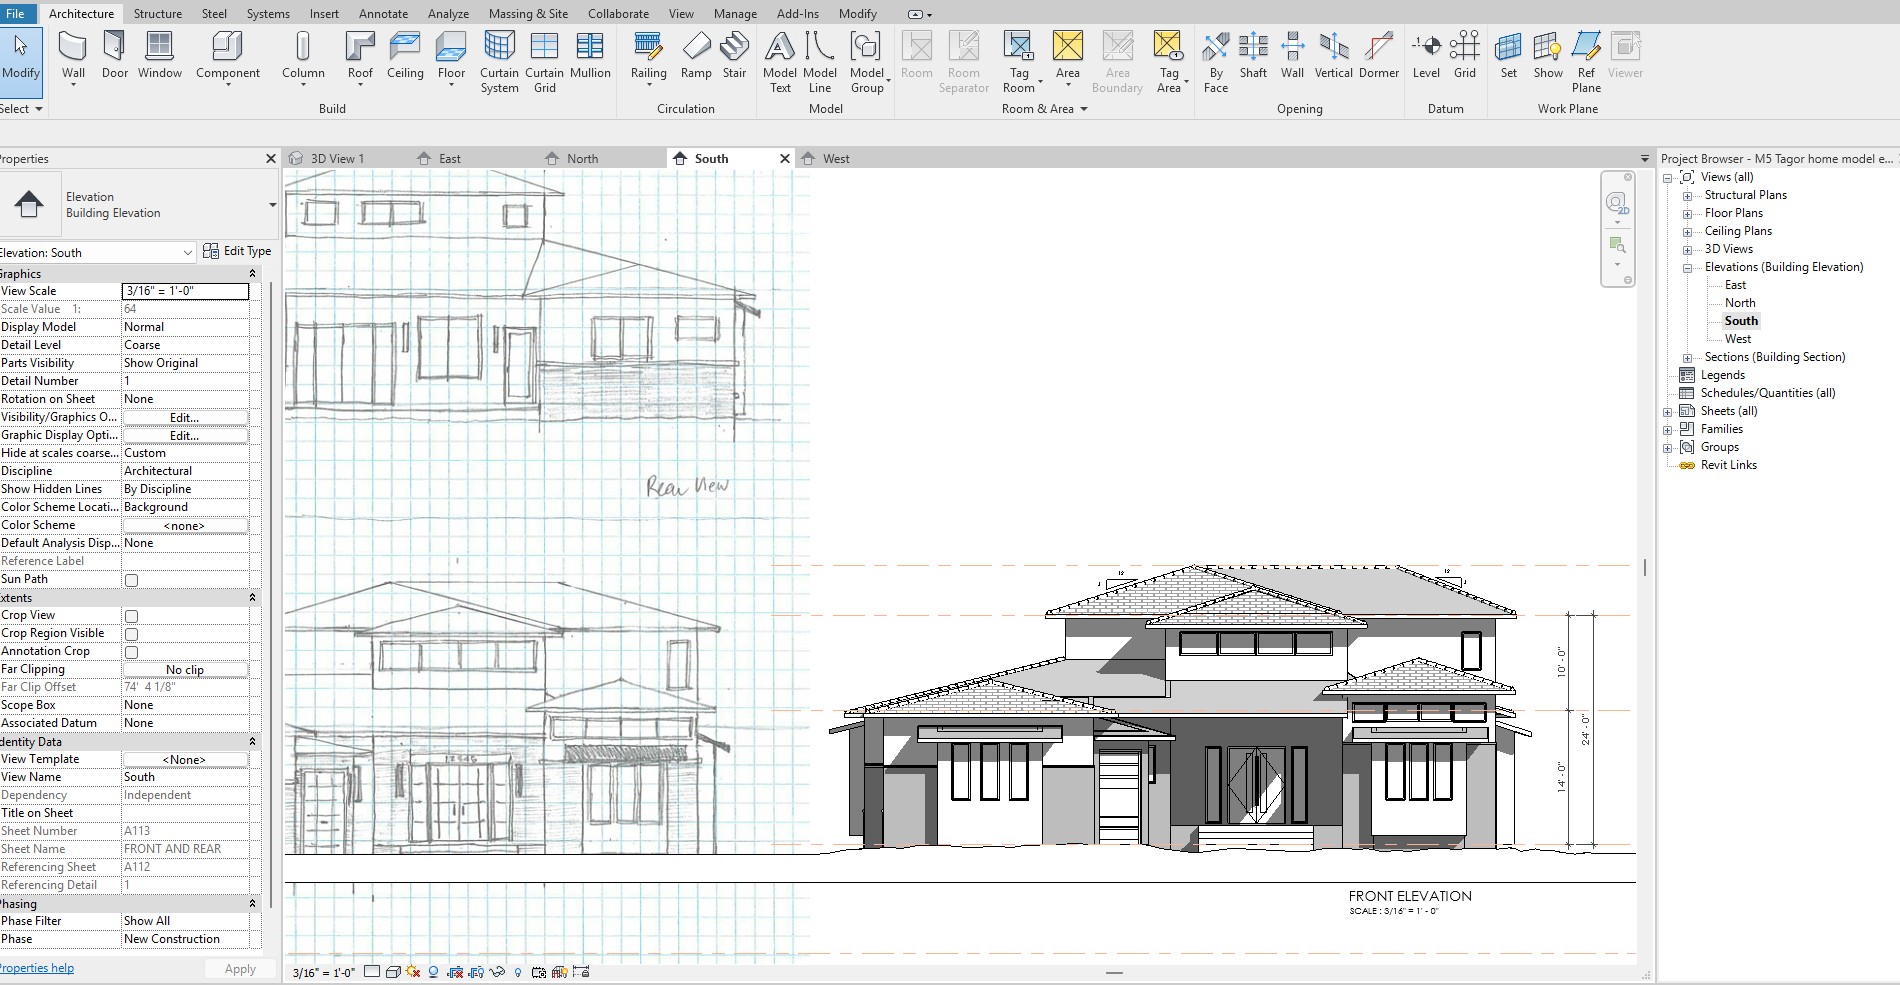Open the Massing & Site ribbon tab

point(528,14)
